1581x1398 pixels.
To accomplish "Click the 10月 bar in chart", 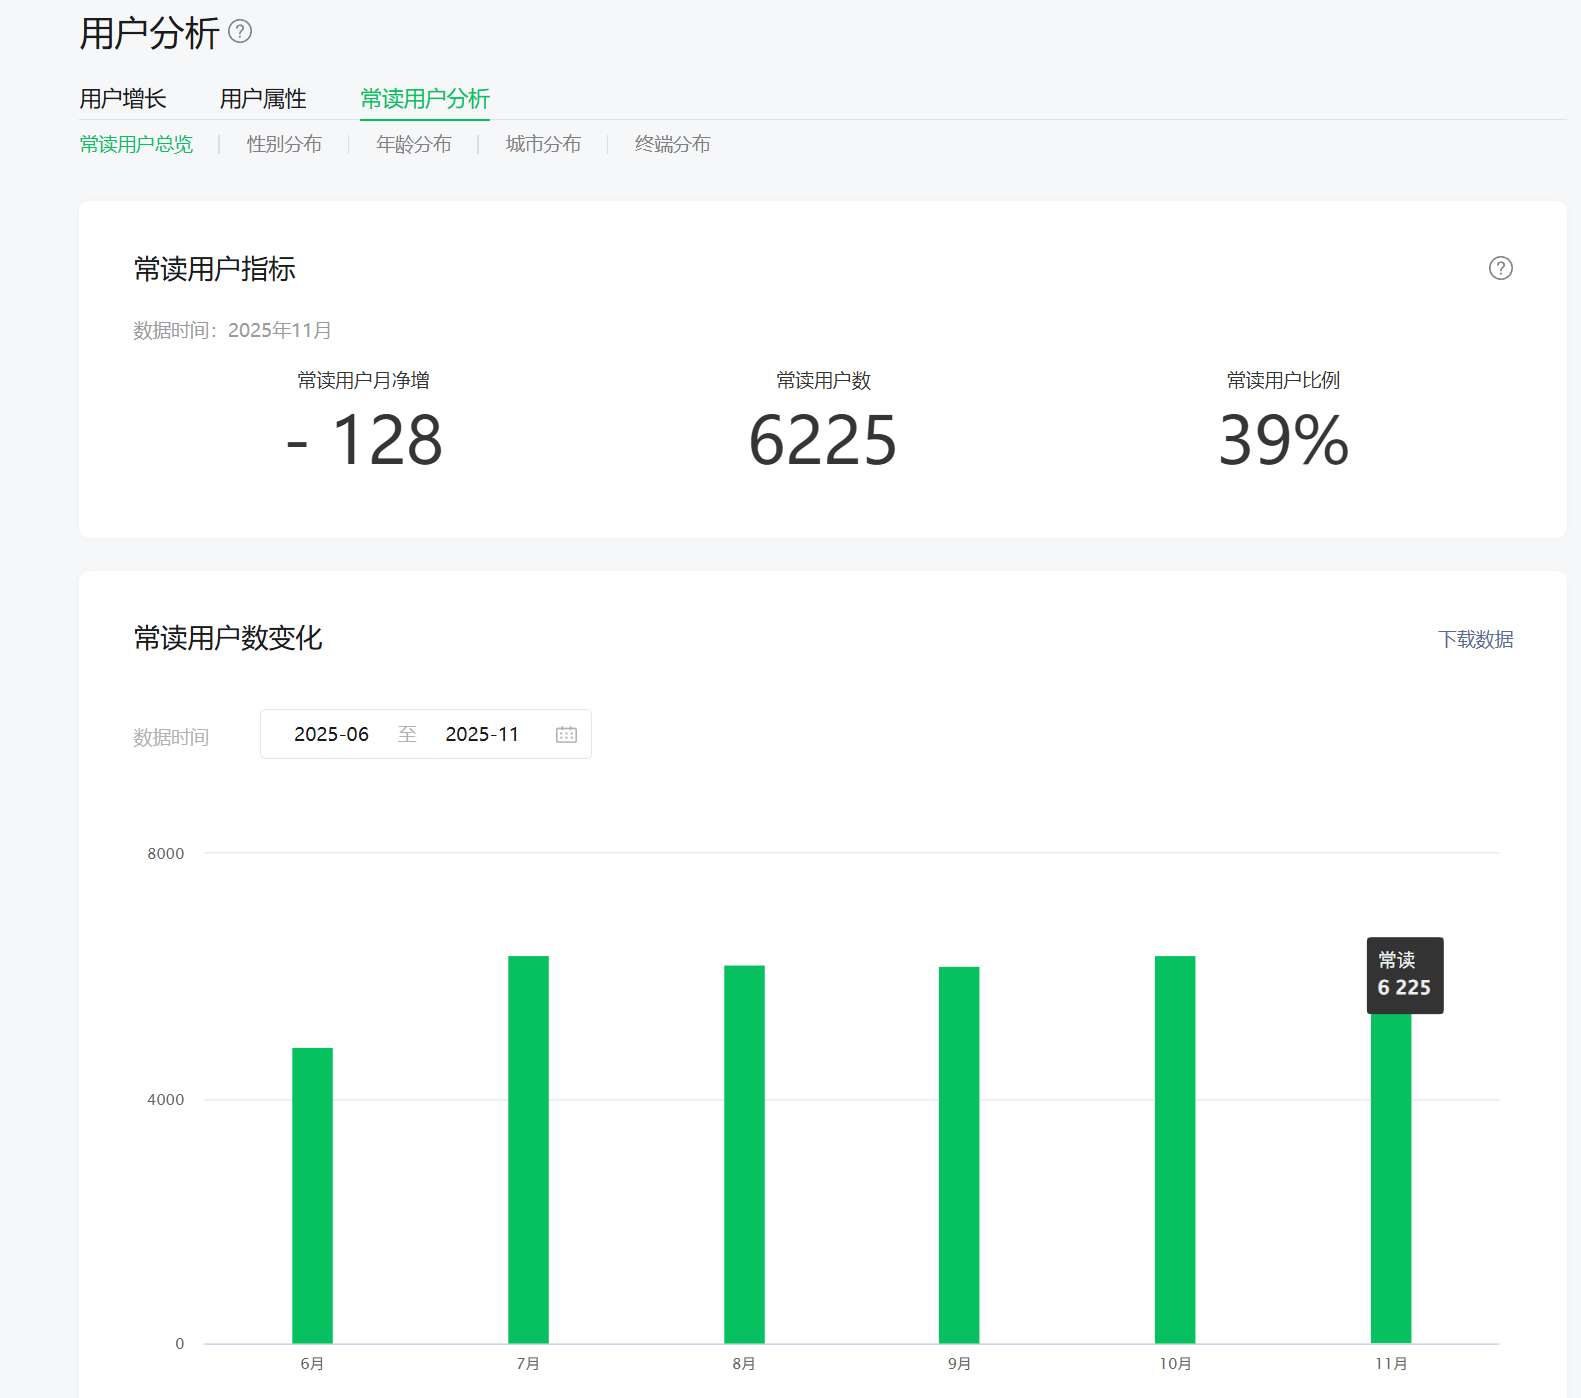I will click(x=1175, y=1150).
